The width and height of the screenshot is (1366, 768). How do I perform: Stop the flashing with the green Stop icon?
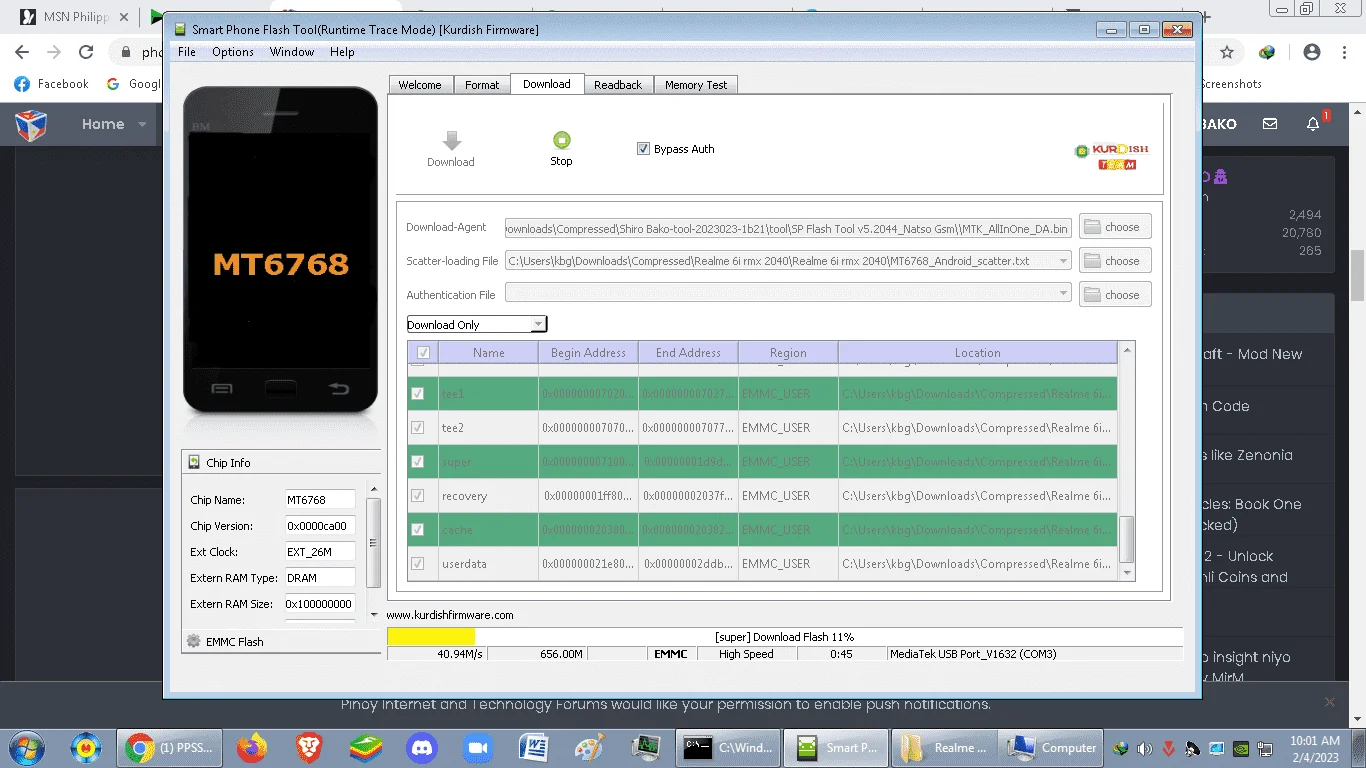pyautogui.click(x=561, y=140)
